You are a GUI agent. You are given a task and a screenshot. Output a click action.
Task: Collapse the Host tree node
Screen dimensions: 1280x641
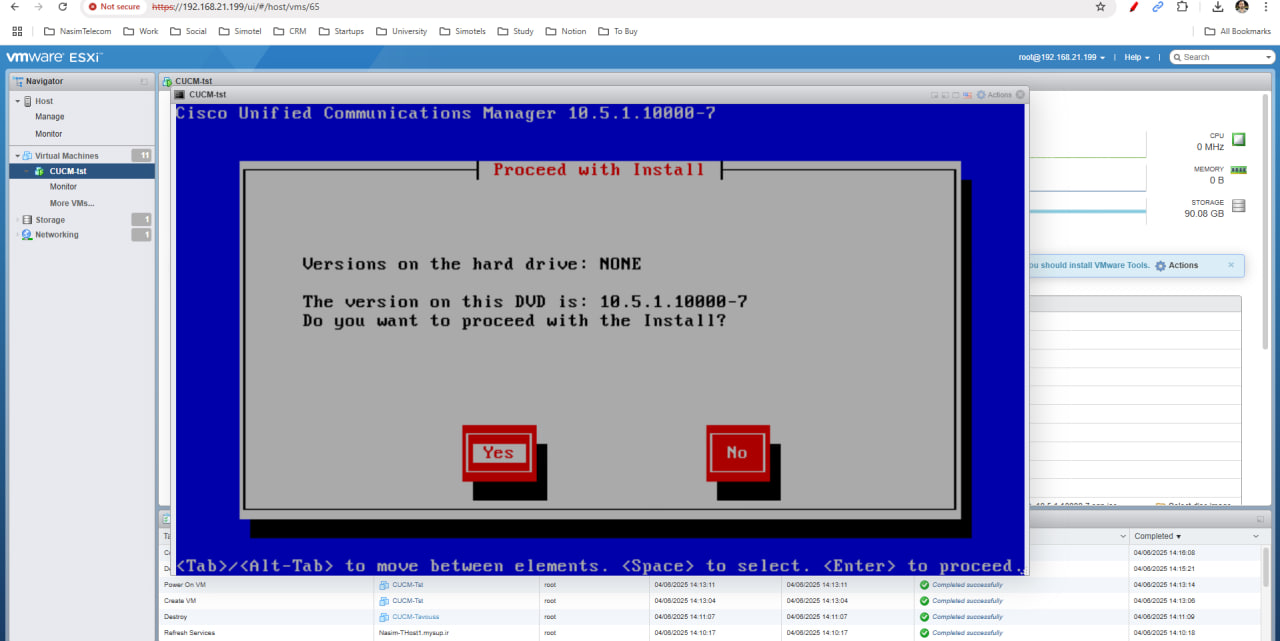point(17,101)
